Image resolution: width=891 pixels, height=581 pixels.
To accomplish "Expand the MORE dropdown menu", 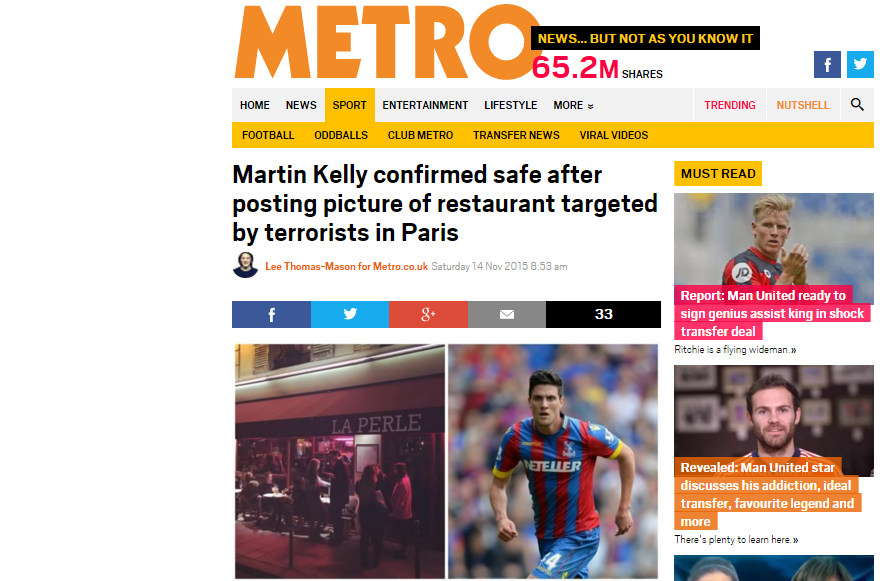I will (x=573, y=105).
